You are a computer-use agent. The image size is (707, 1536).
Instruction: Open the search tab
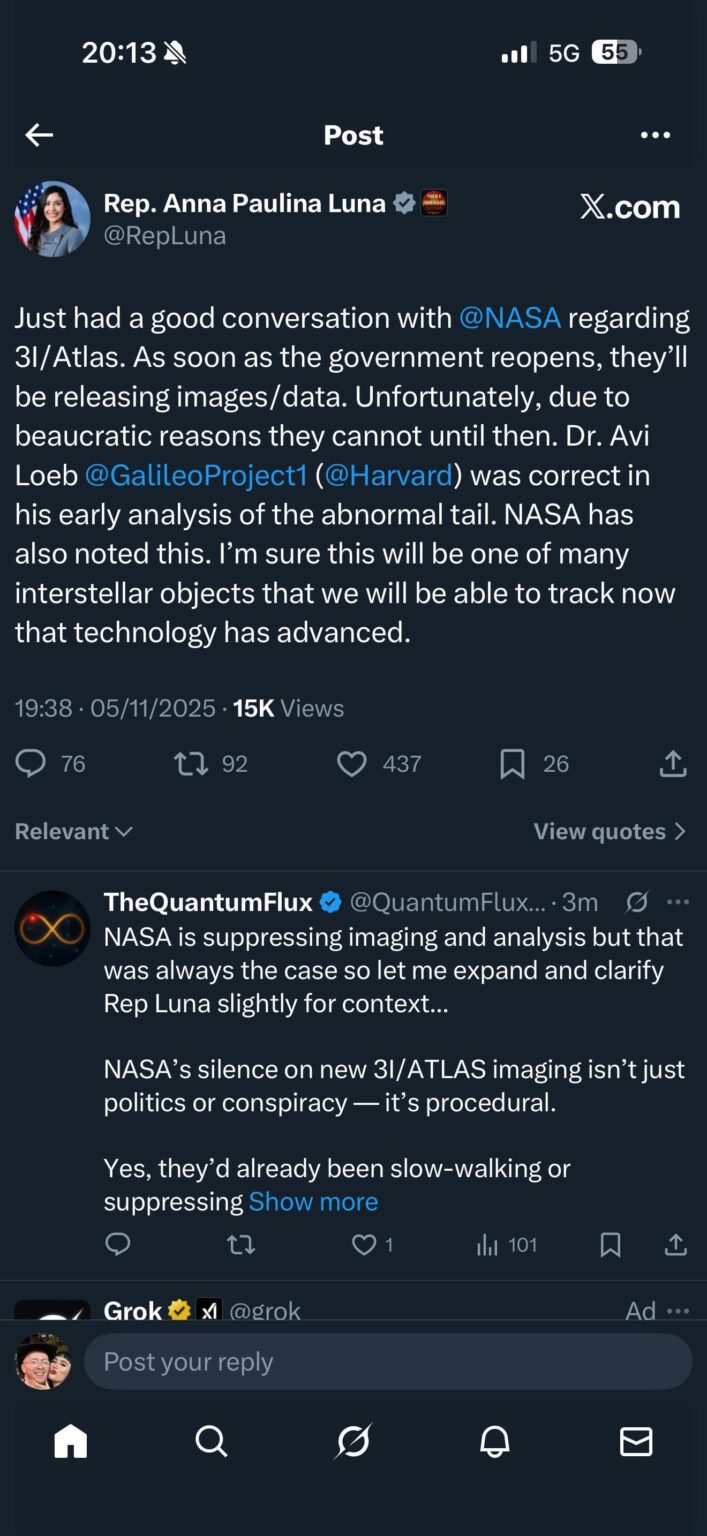tap(211, 1442)
